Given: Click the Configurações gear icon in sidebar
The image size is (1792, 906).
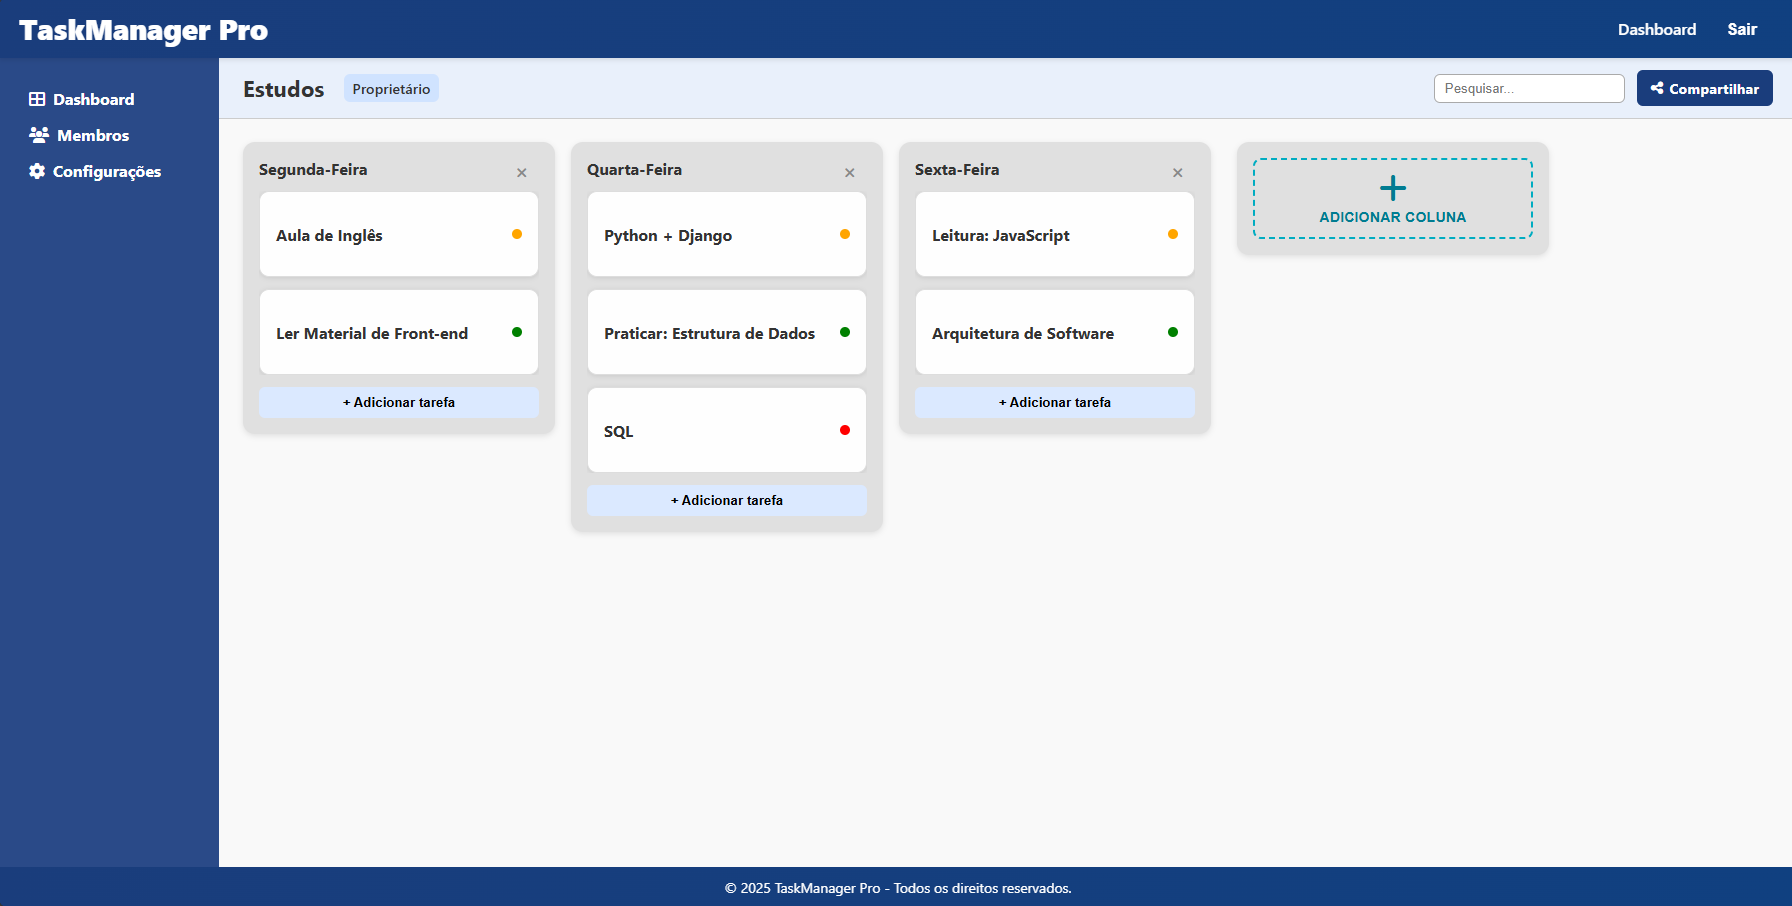Looking at the screenshot, I should point(37,171).
